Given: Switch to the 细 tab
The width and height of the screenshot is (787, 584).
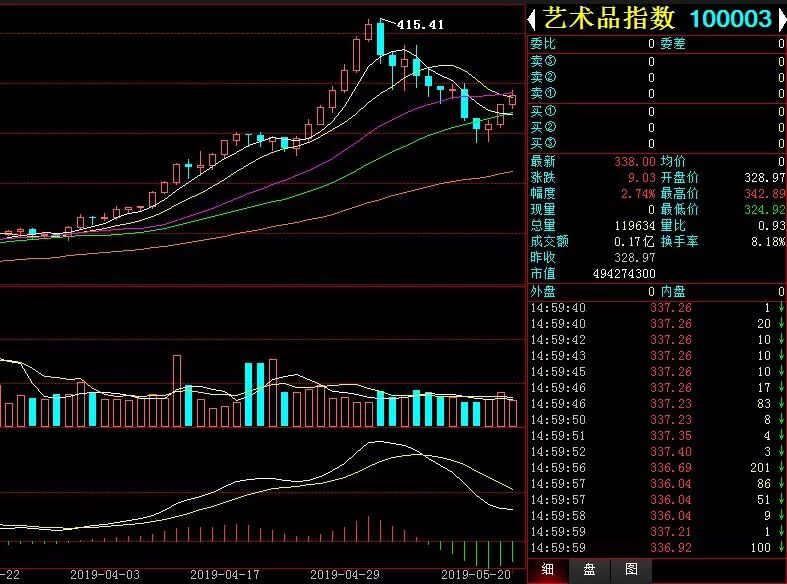Looking at the screenshot, I should click(x=548, y=569).
